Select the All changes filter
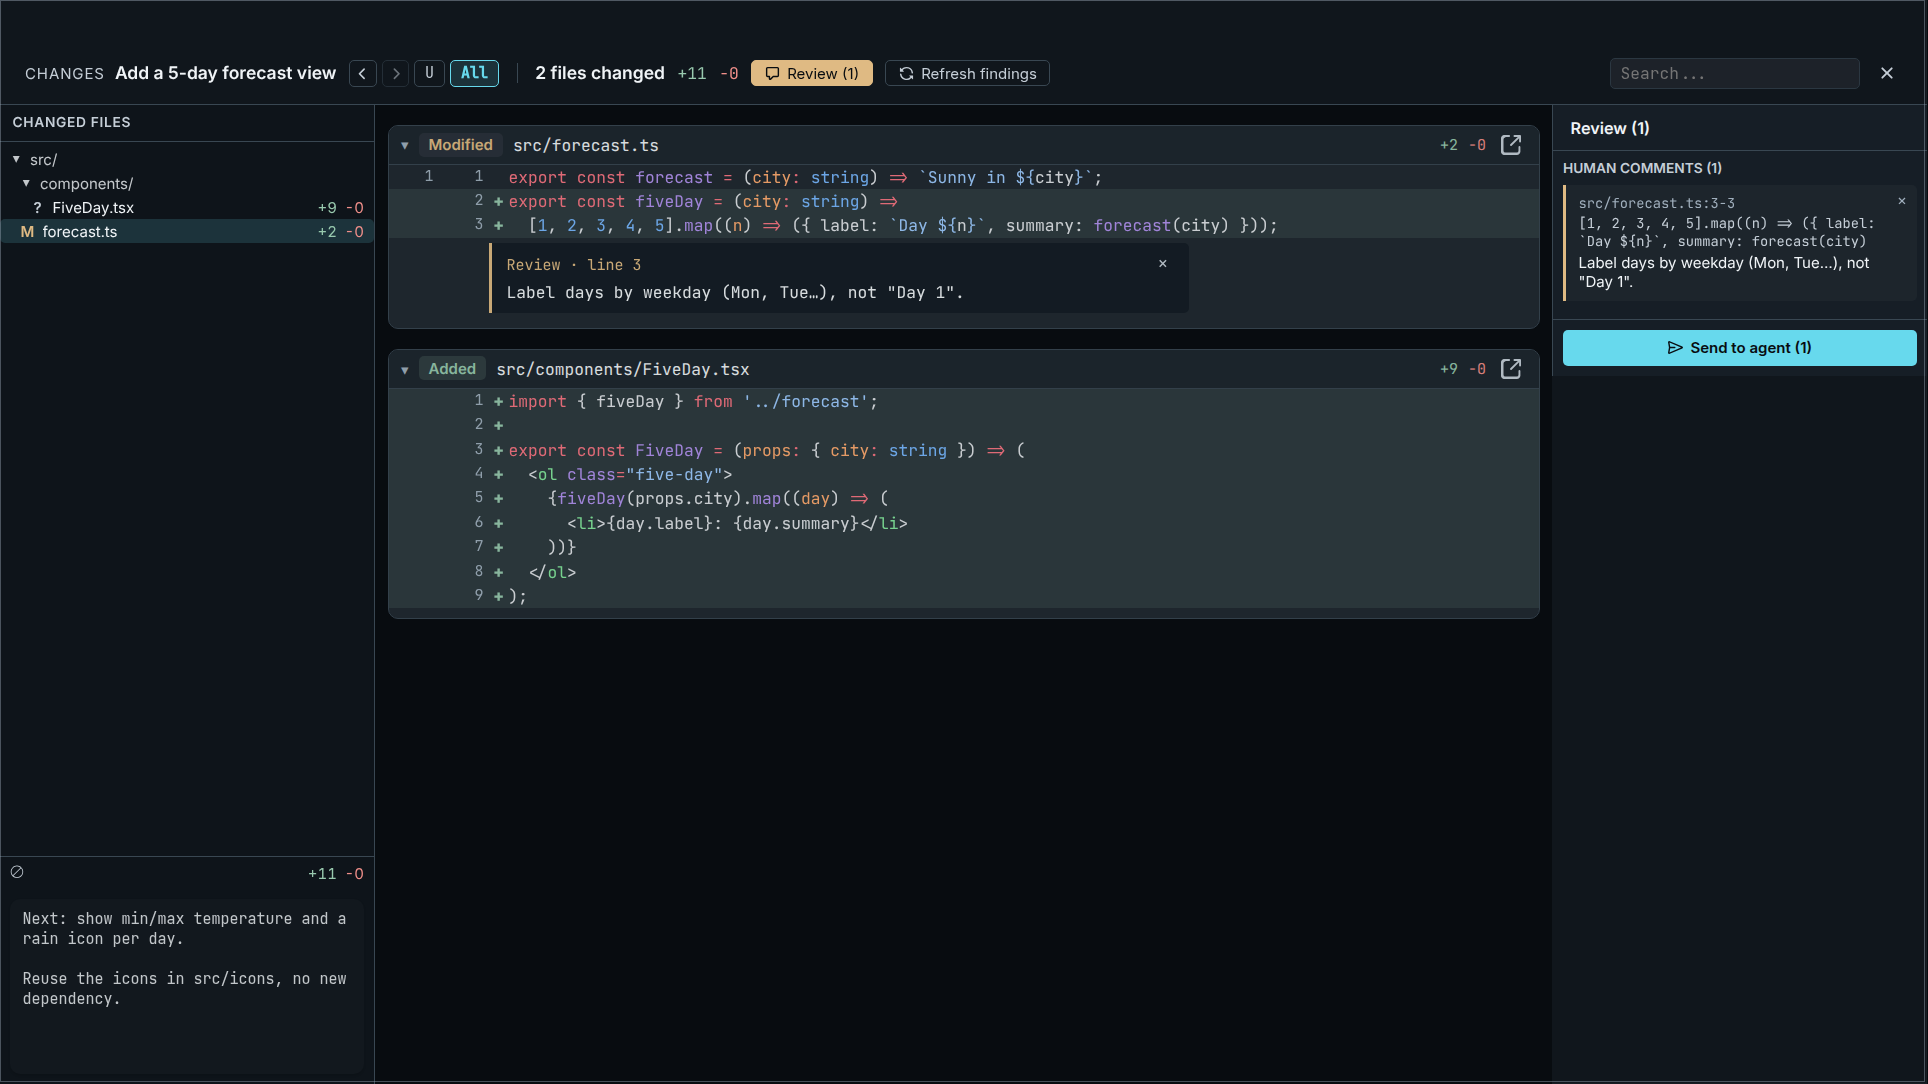 [474, 73]
